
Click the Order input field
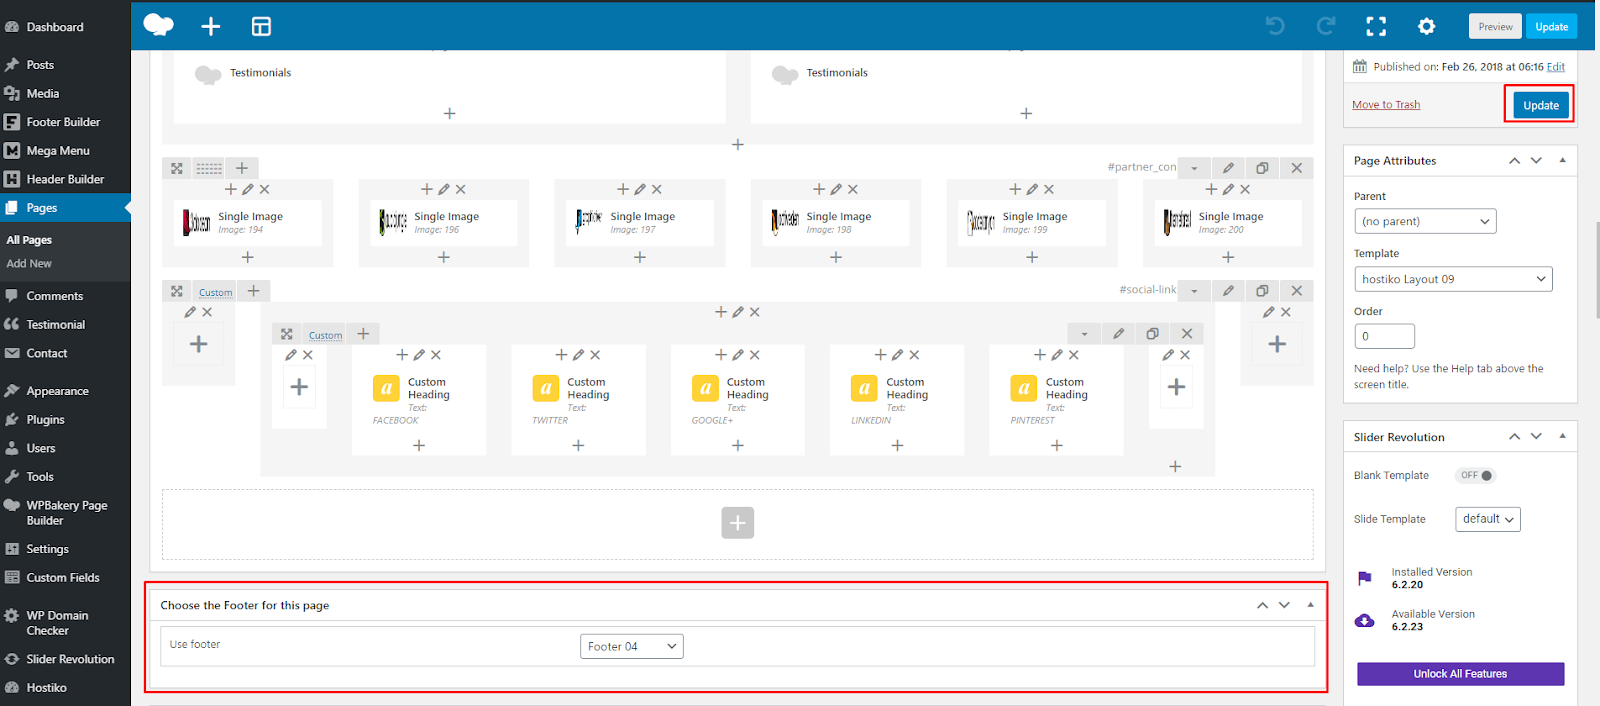(1384, 337)
